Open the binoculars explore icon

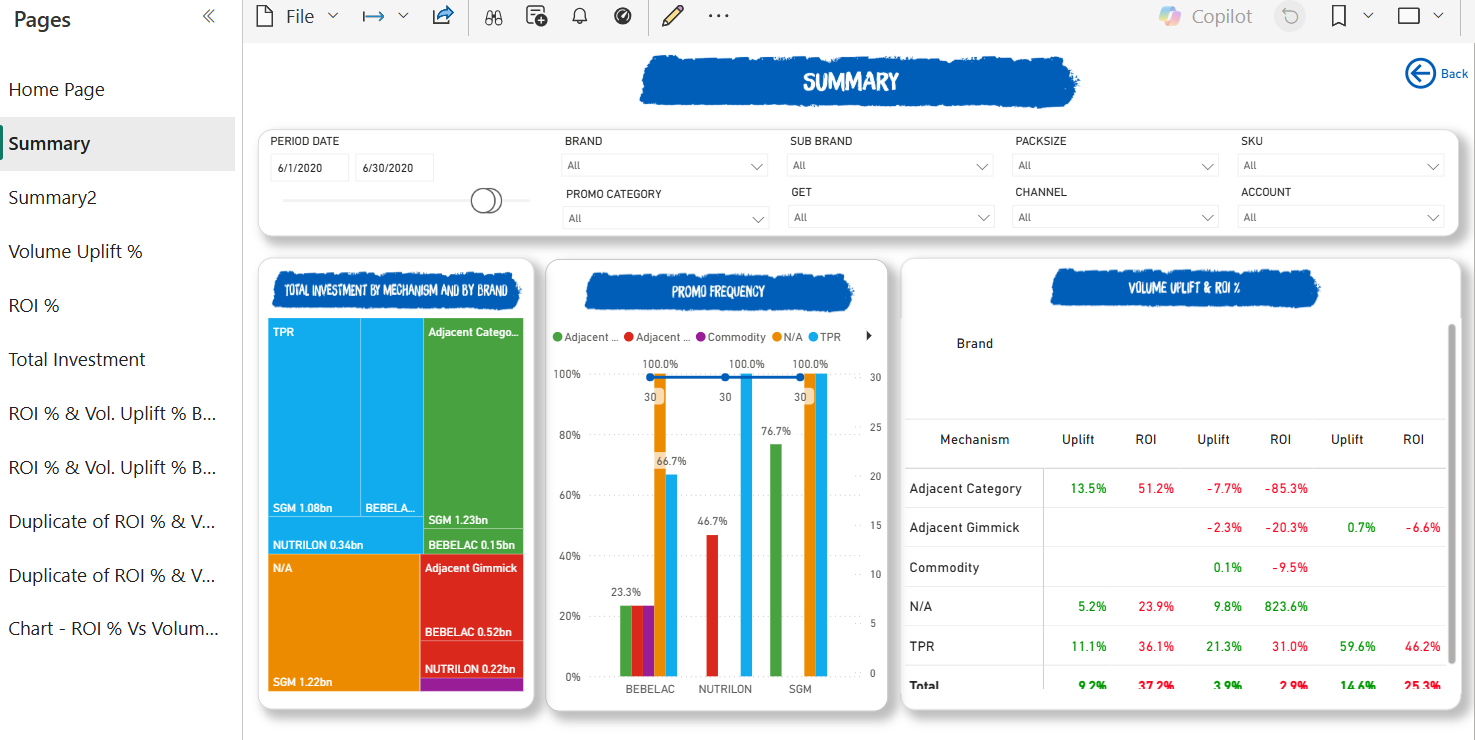(x=493, y=17)
